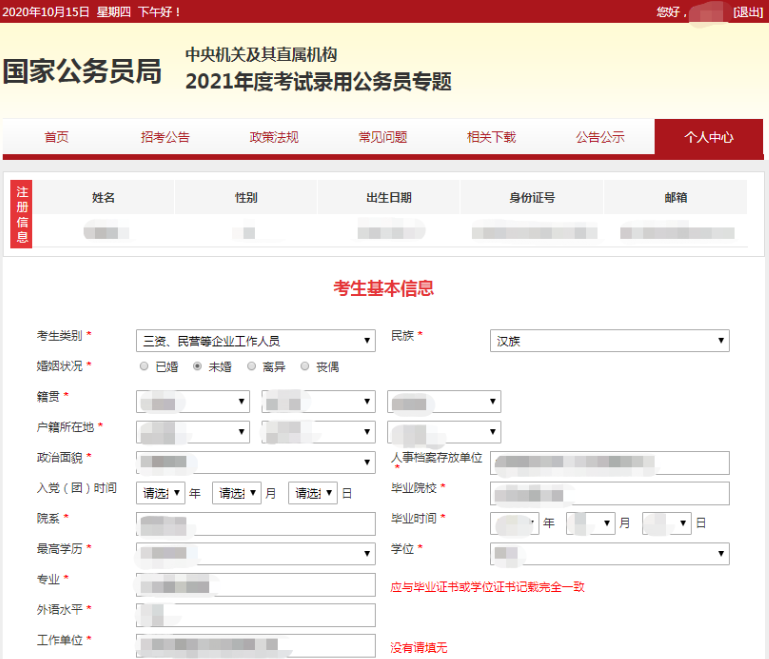Viewport: 769px width, 659px height.
Task: Open the 最高学历 dropdown
Action: [x=256, y=554]
